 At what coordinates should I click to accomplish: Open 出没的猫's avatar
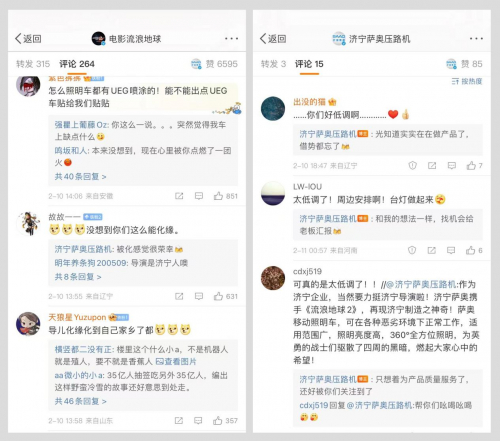click(273, 108)
